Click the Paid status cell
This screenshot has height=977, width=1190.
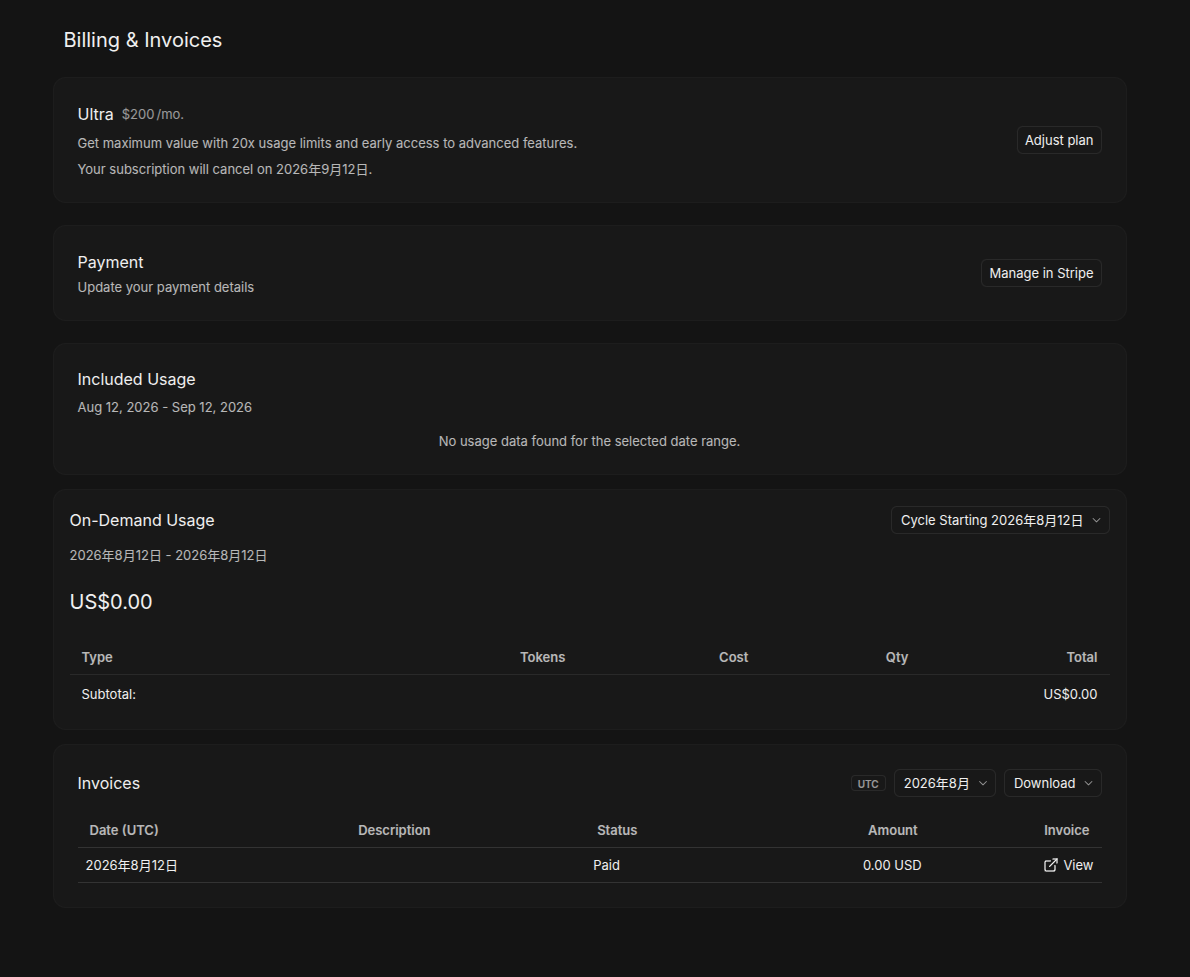point(606,865)
